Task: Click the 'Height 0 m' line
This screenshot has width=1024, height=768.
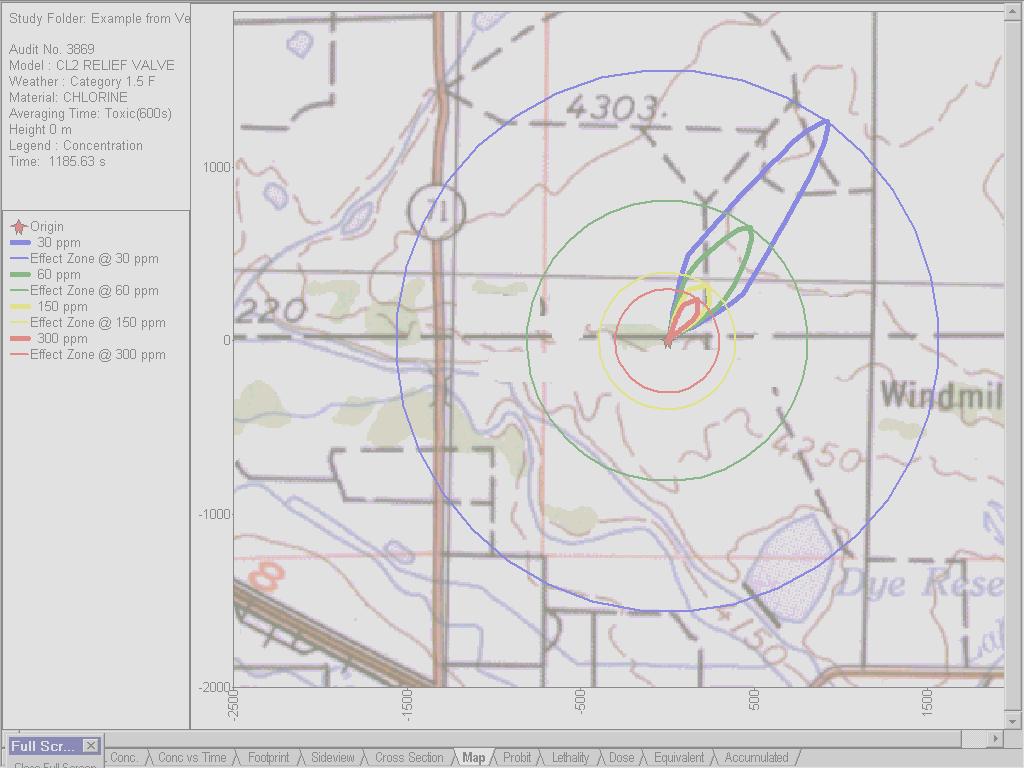Action: click(x=40, y=129)
